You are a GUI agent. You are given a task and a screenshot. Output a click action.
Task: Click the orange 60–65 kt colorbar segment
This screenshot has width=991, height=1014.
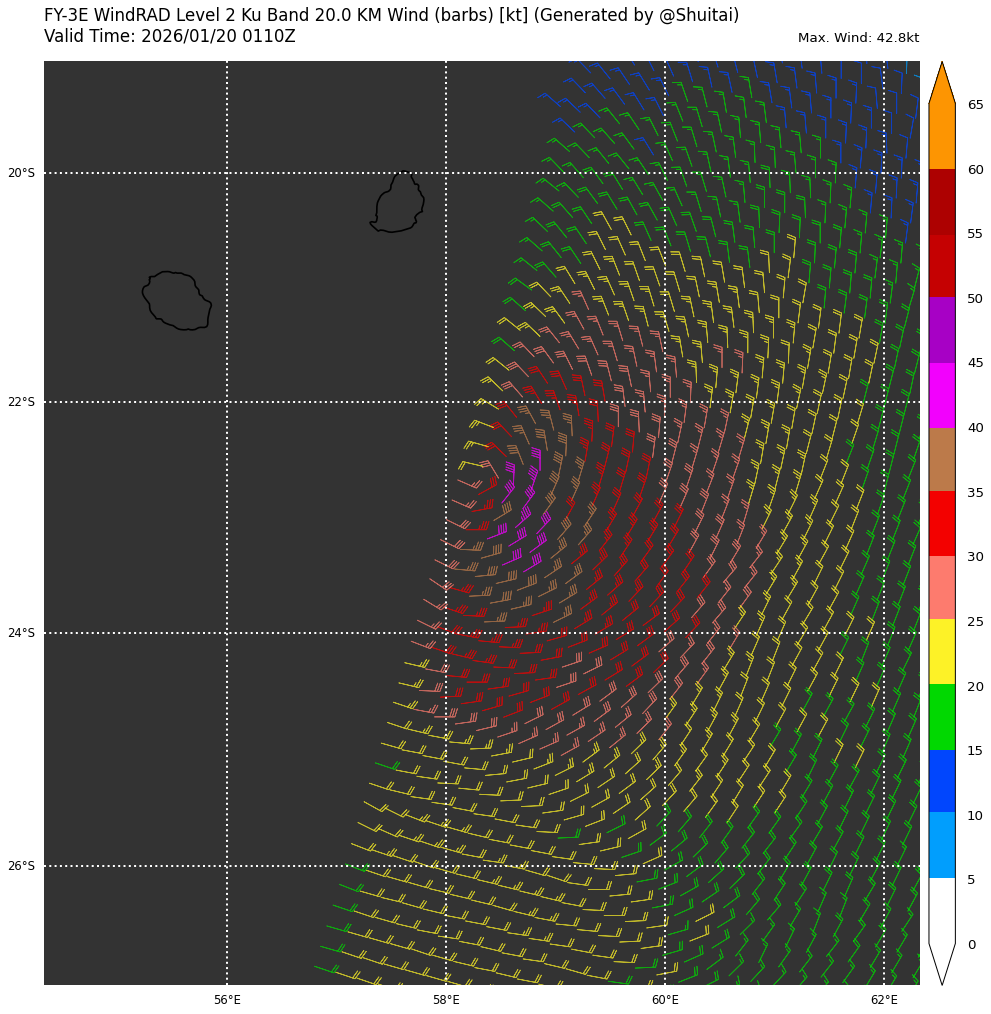tap(941, 136)
